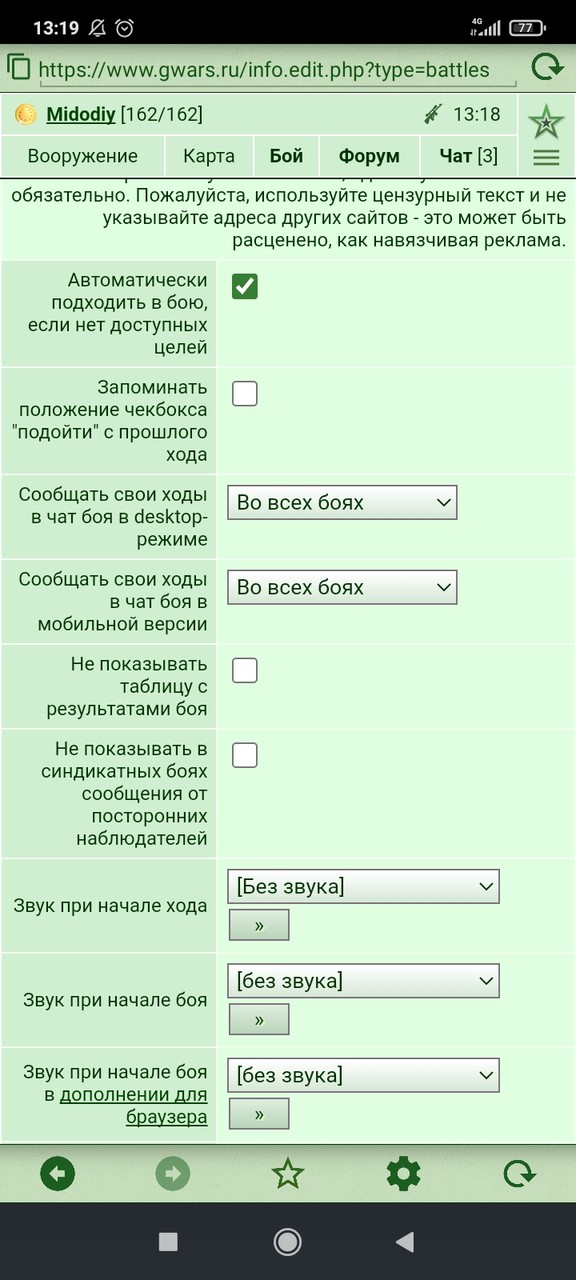The width and height of the screenshot is (576, 1280).
Task: Enable remembering the "подойти" checkbox position
Action: tap(245, 393)
